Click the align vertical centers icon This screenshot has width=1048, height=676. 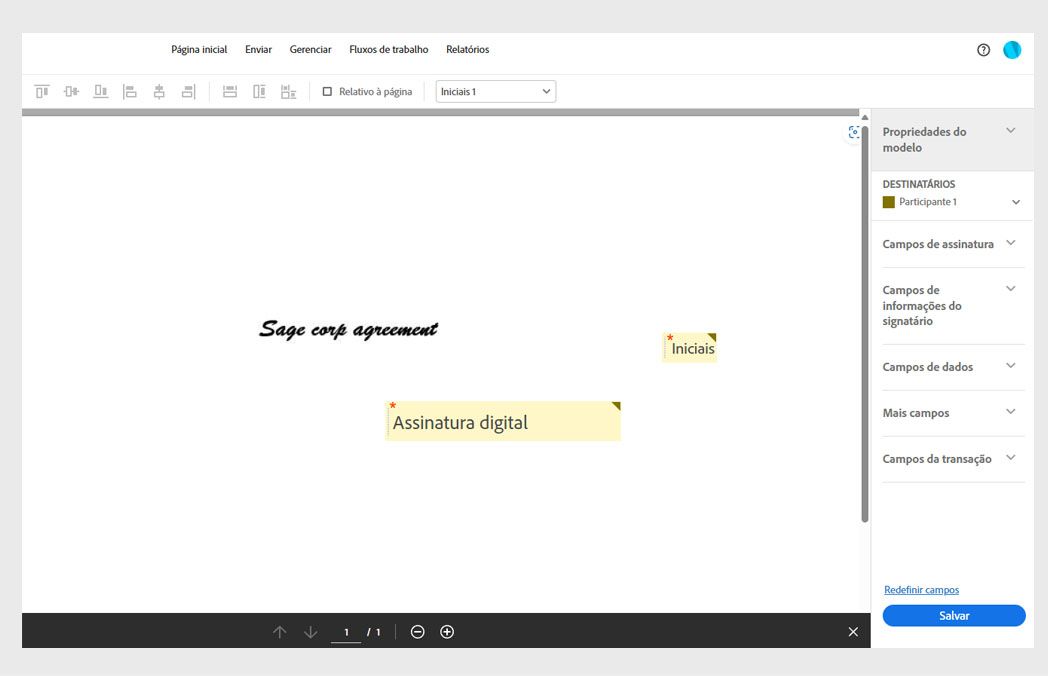(72, 92)
